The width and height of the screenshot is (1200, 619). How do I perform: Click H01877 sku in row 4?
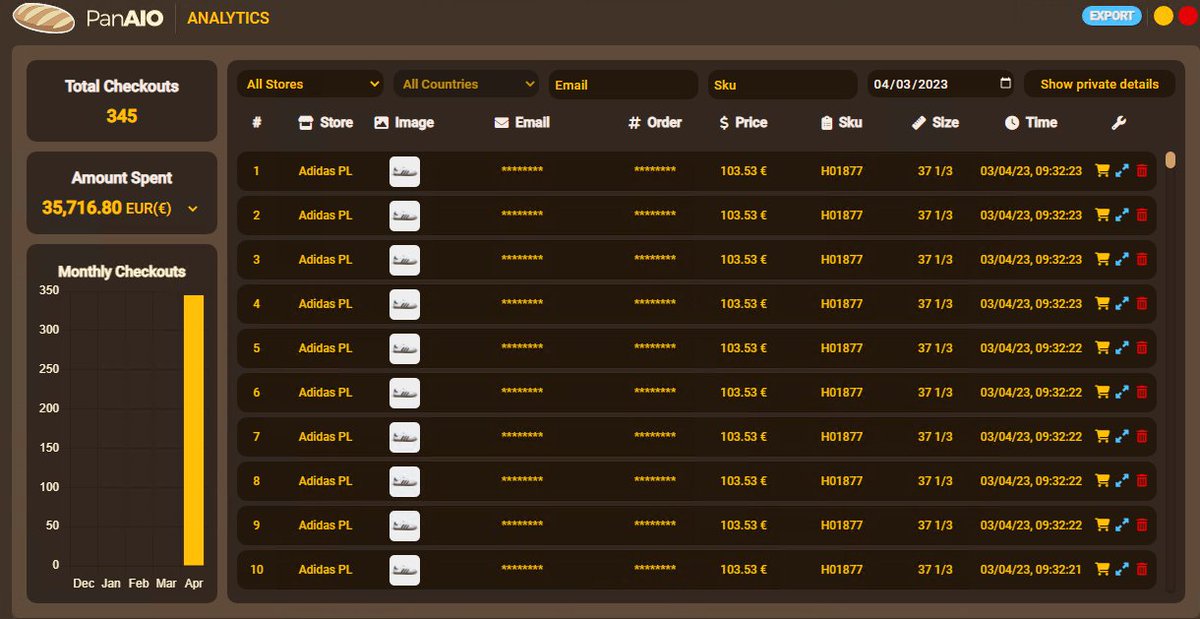pos(842,304)
